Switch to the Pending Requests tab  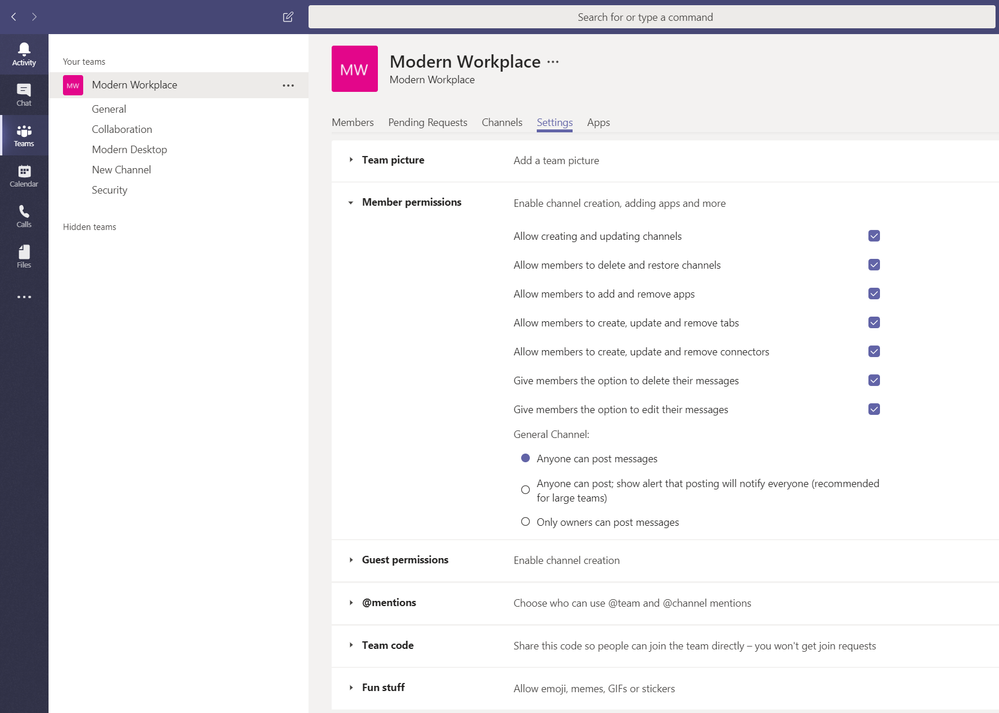click(428, 122)
